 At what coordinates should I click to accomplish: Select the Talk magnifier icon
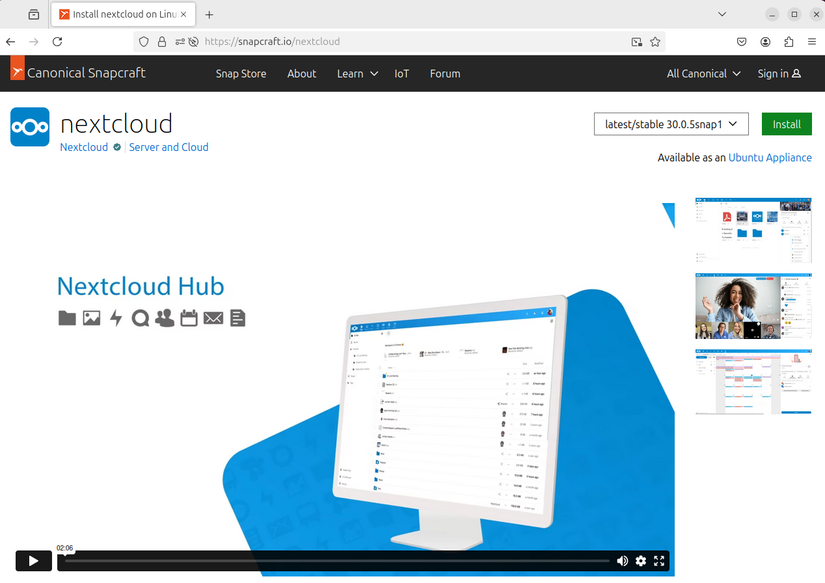[x=140, y=318]
